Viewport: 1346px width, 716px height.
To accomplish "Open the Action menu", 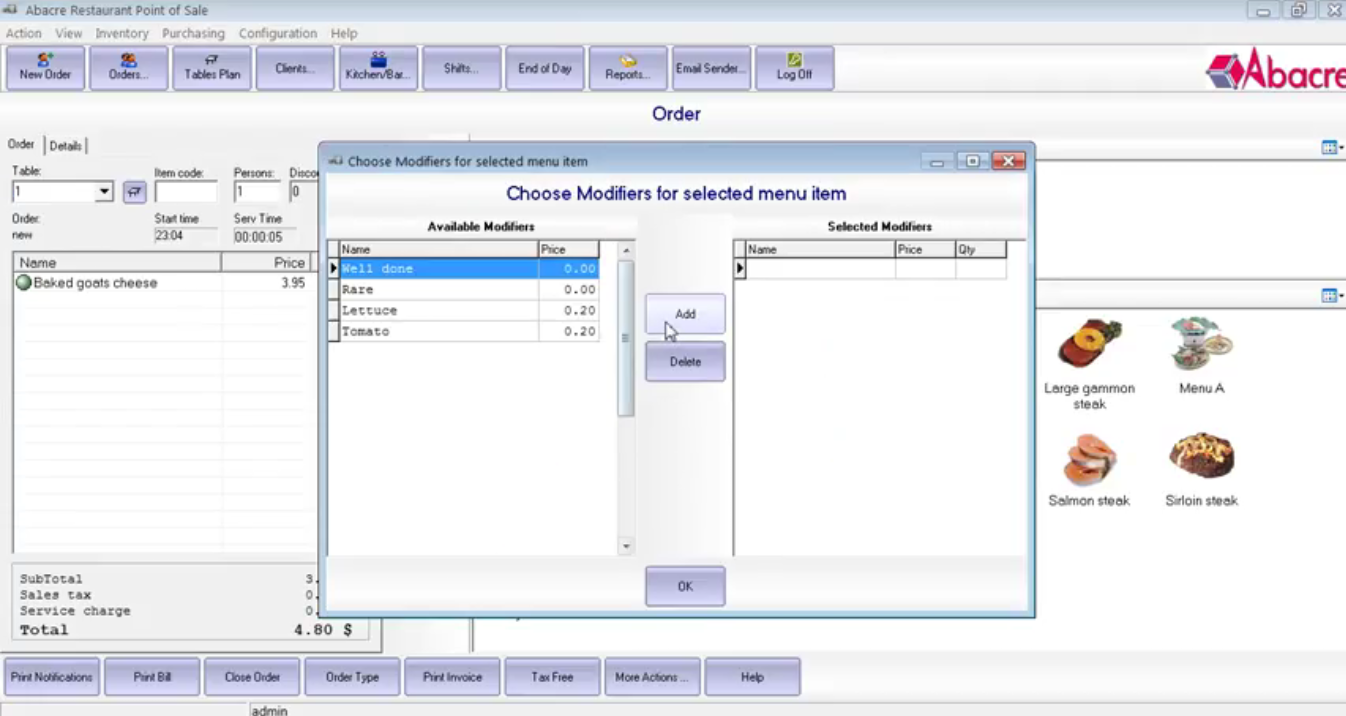I will tap(24, 33).
